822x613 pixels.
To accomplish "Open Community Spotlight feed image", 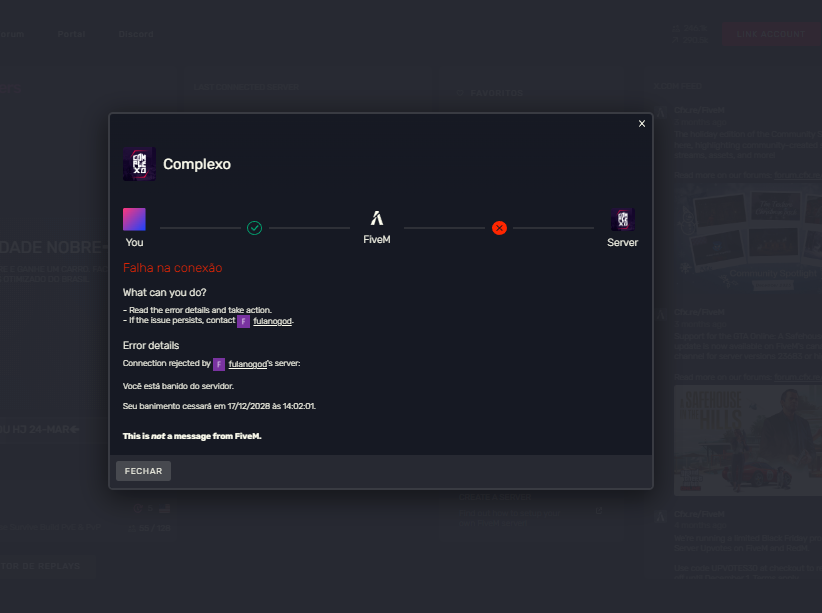I will [x=748, y=241].
